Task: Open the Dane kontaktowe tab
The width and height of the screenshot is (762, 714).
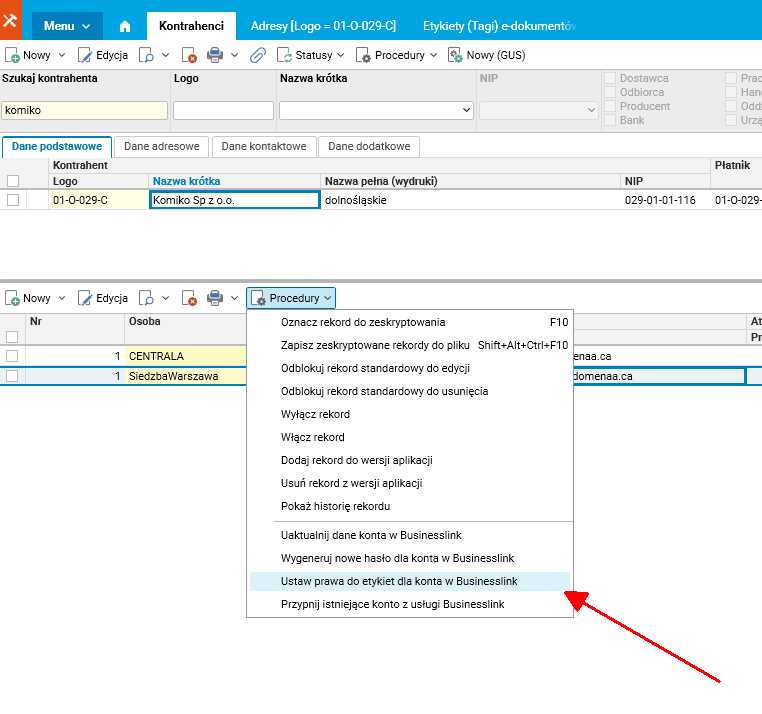Action: (264, 147)
